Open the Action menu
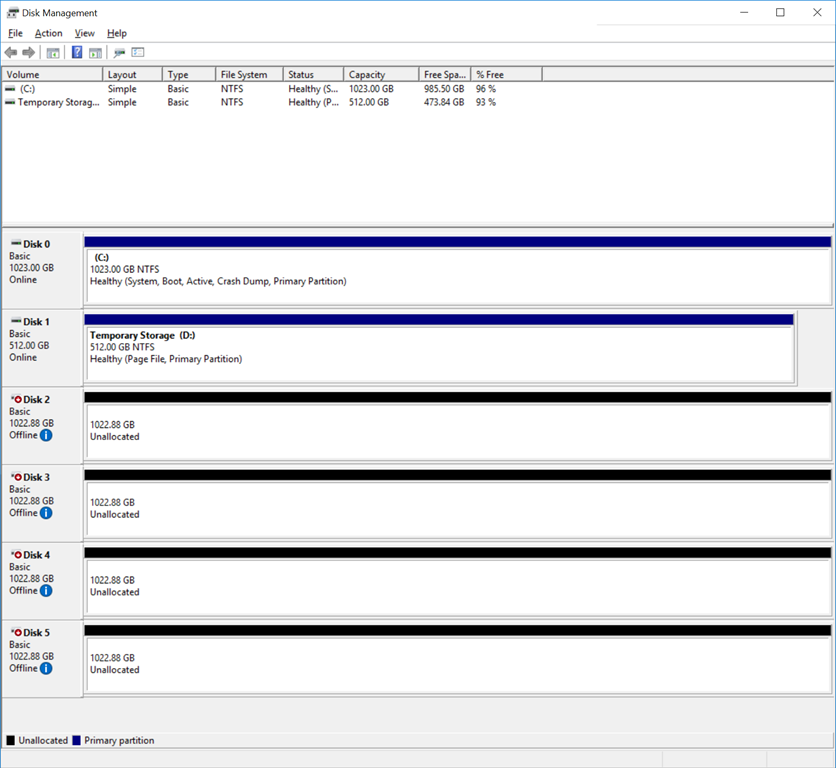Viewport: 836px width, 768px height. [x=48, y=33]
